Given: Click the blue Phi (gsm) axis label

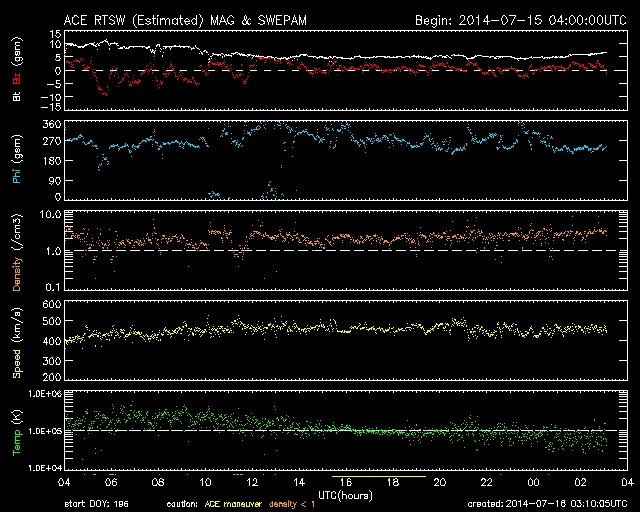Looking at the screenshot, I should click(x=15, y=159).
